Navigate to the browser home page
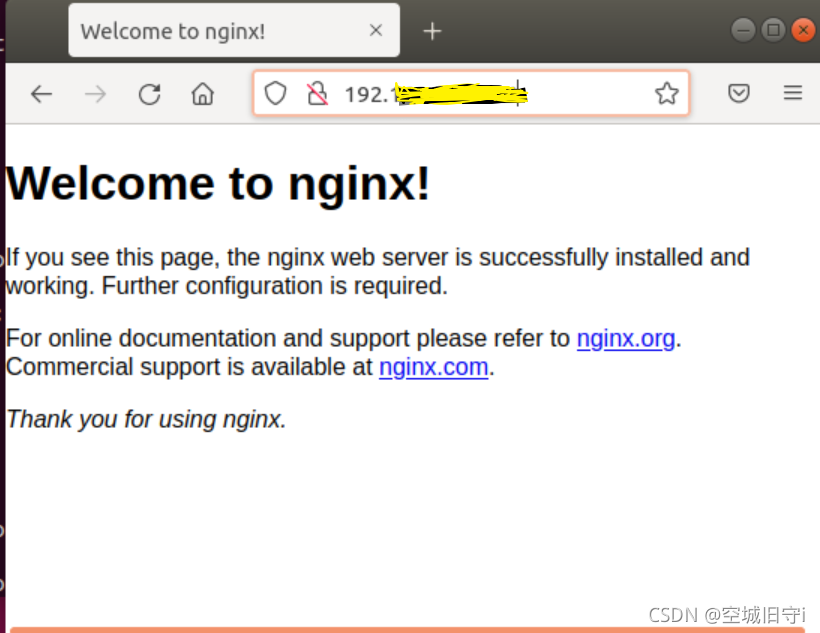 (202, 93)
